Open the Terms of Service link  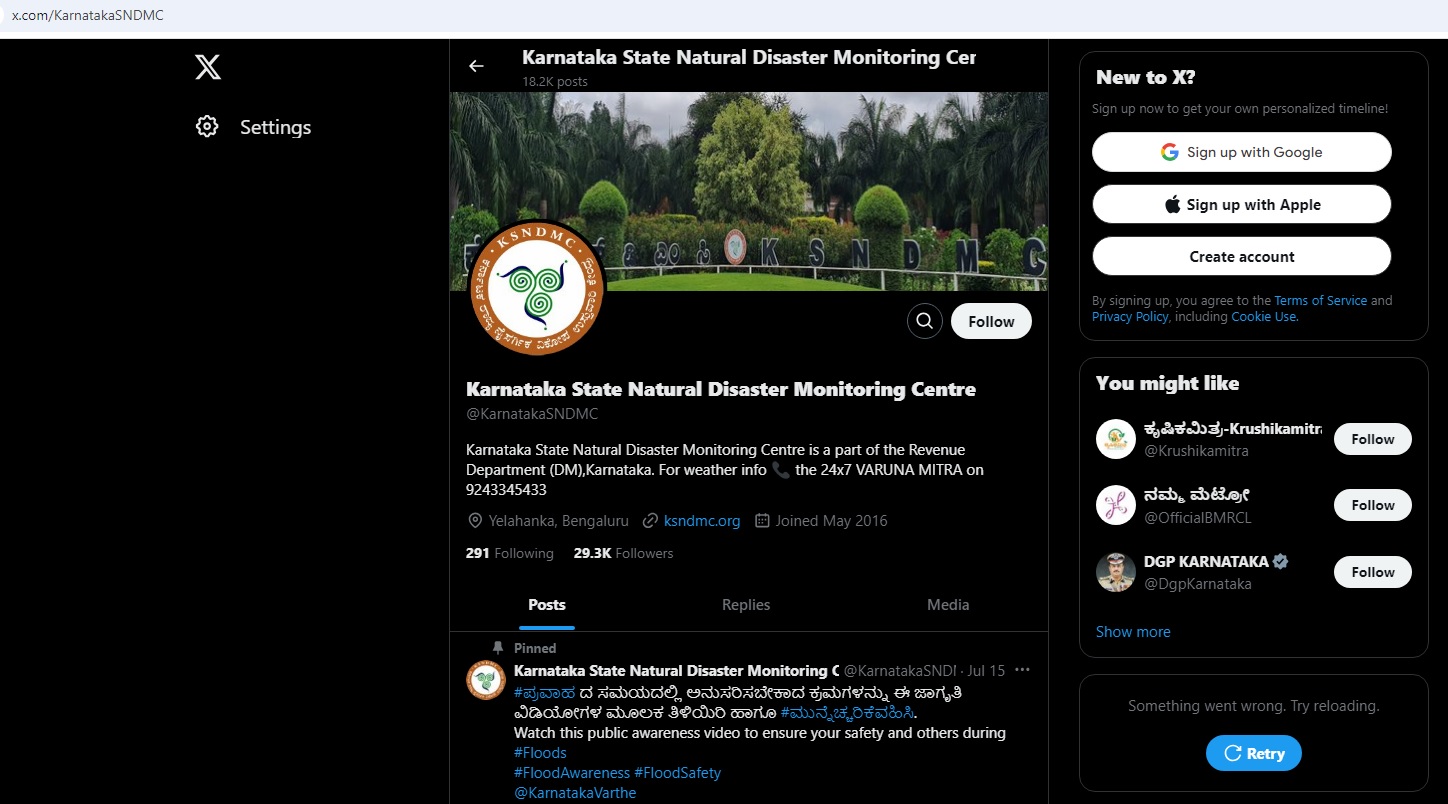[1320, 300]
